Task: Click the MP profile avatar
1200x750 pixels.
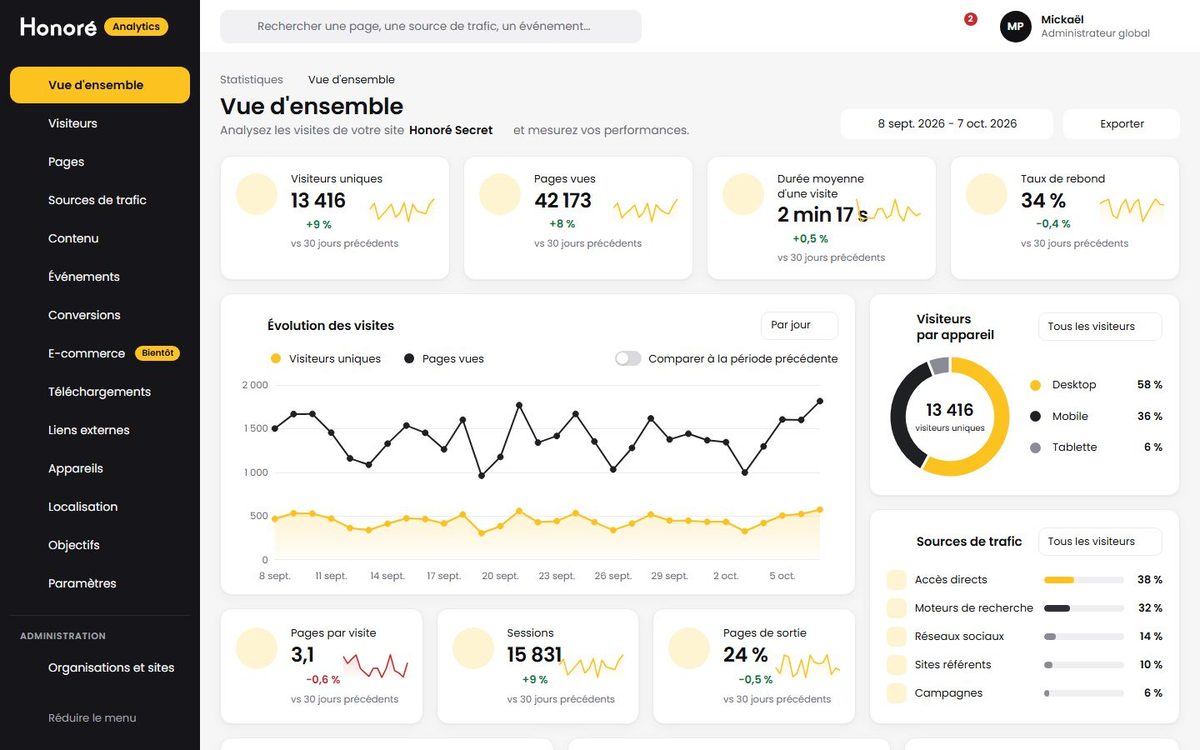Action: pos(1015,27)
